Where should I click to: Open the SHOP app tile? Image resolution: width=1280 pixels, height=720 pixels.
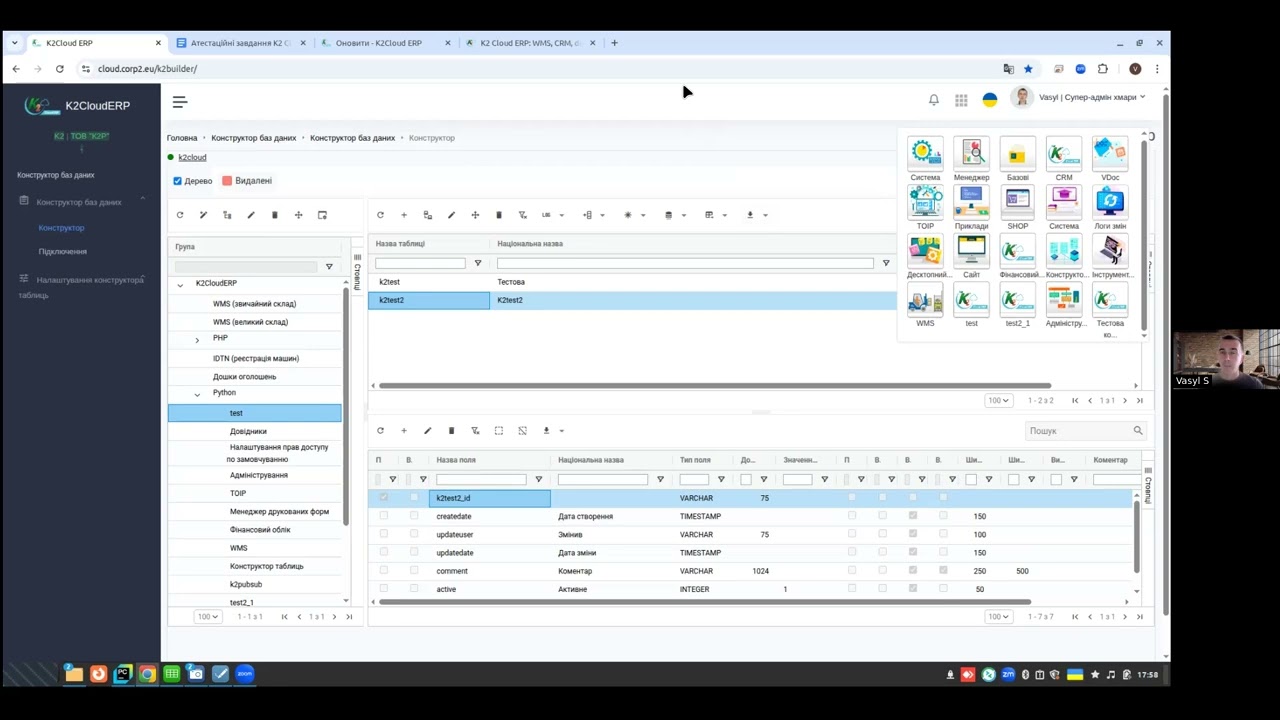(1017, 208)
